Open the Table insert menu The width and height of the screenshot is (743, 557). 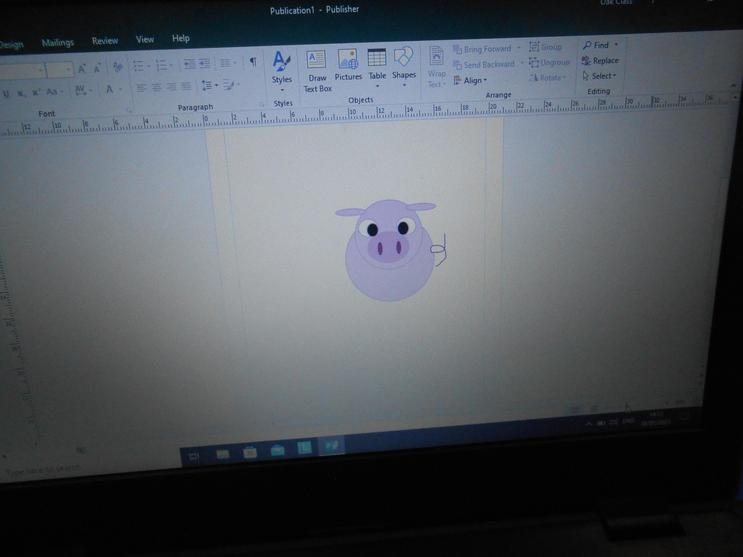coord(377,68)
